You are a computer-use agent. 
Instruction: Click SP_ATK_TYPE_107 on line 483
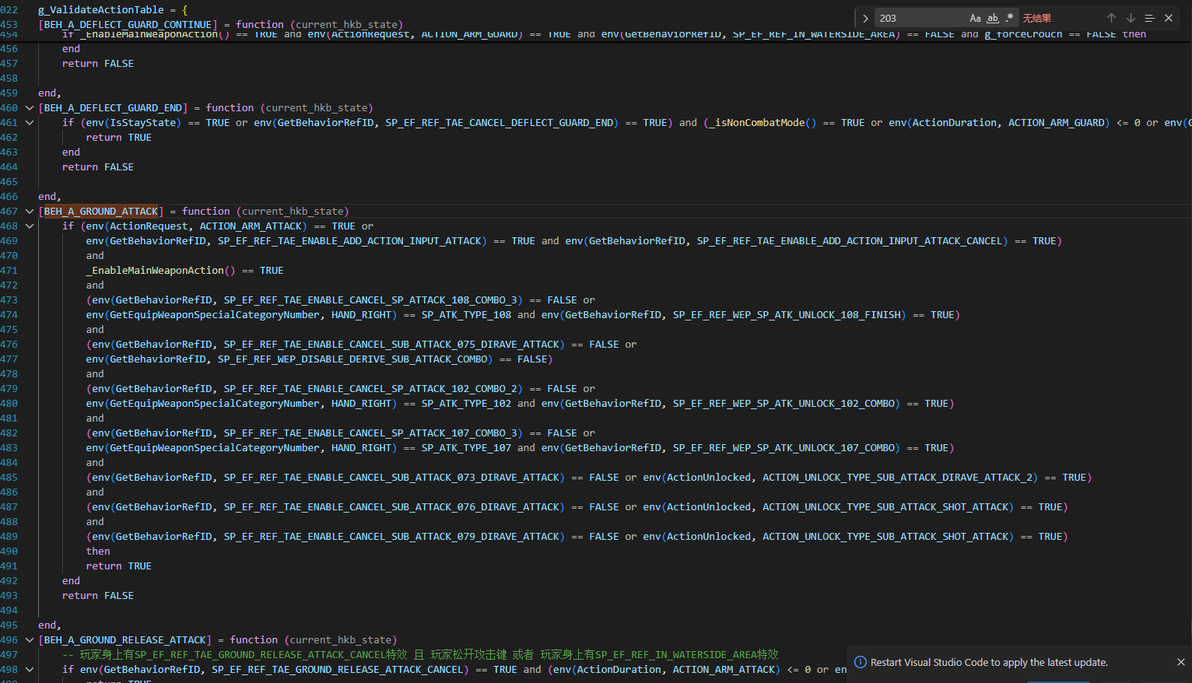[466, 448]
